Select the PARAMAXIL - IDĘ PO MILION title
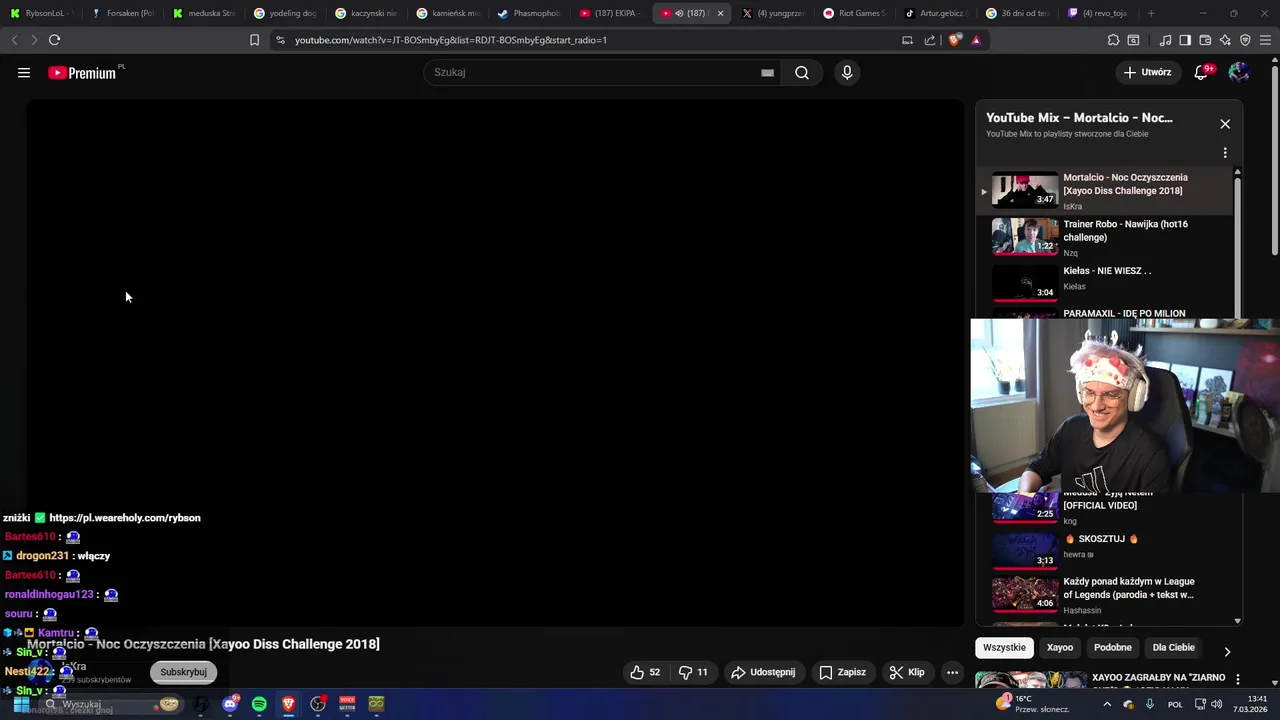 [1124, 313]
